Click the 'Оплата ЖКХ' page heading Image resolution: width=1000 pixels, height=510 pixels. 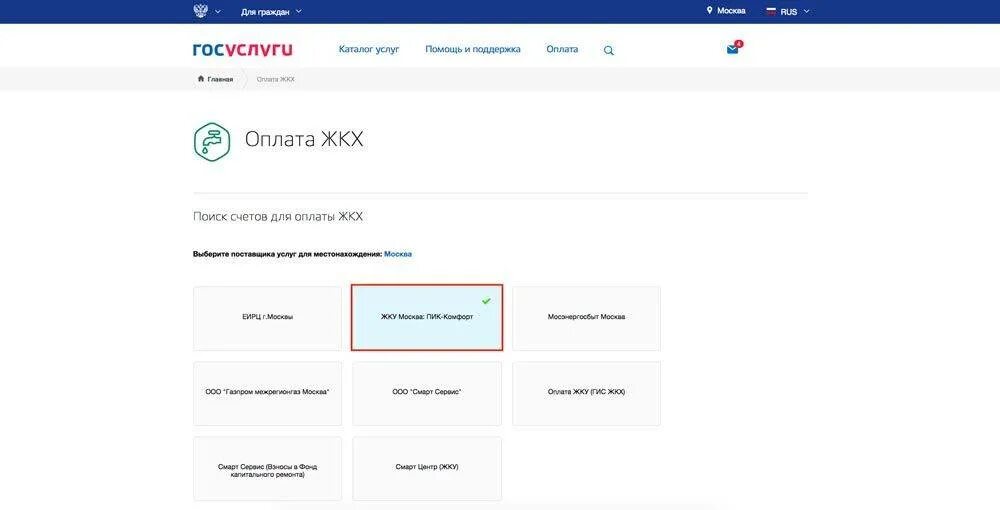click(x=304, y=140)
